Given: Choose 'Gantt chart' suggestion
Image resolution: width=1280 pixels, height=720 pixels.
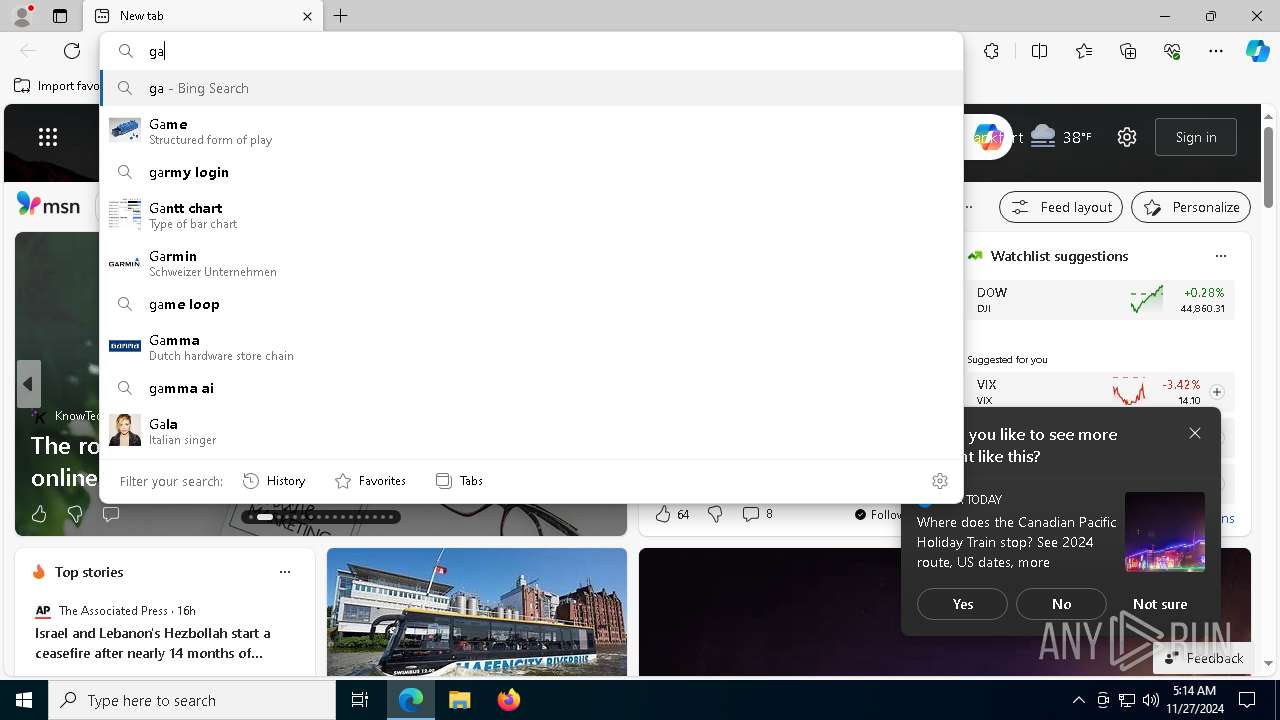Looking at the screenshot, I should [532, 215].
